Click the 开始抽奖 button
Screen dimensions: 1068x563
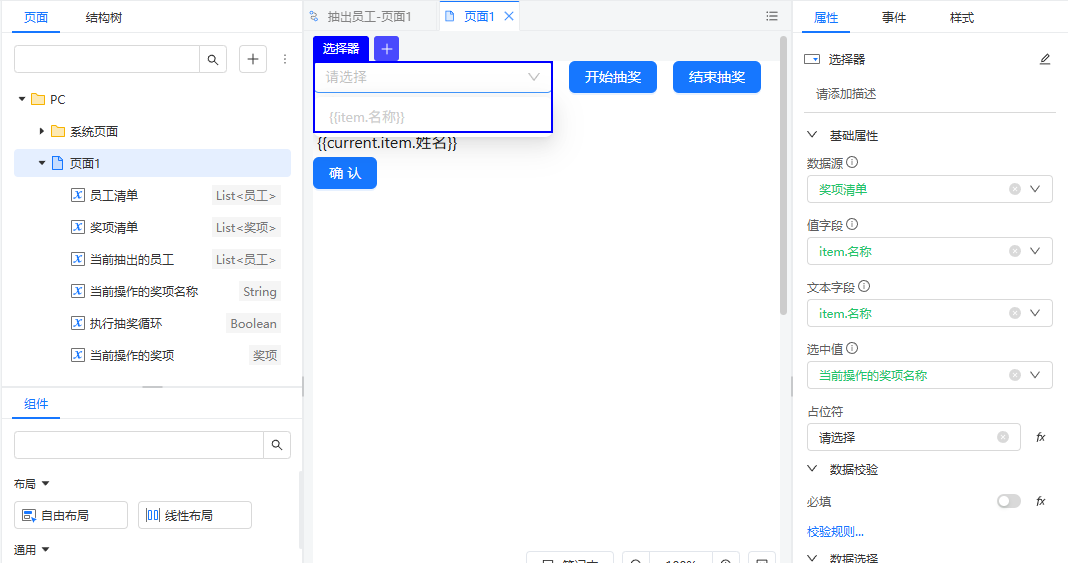tap(613, 77)
